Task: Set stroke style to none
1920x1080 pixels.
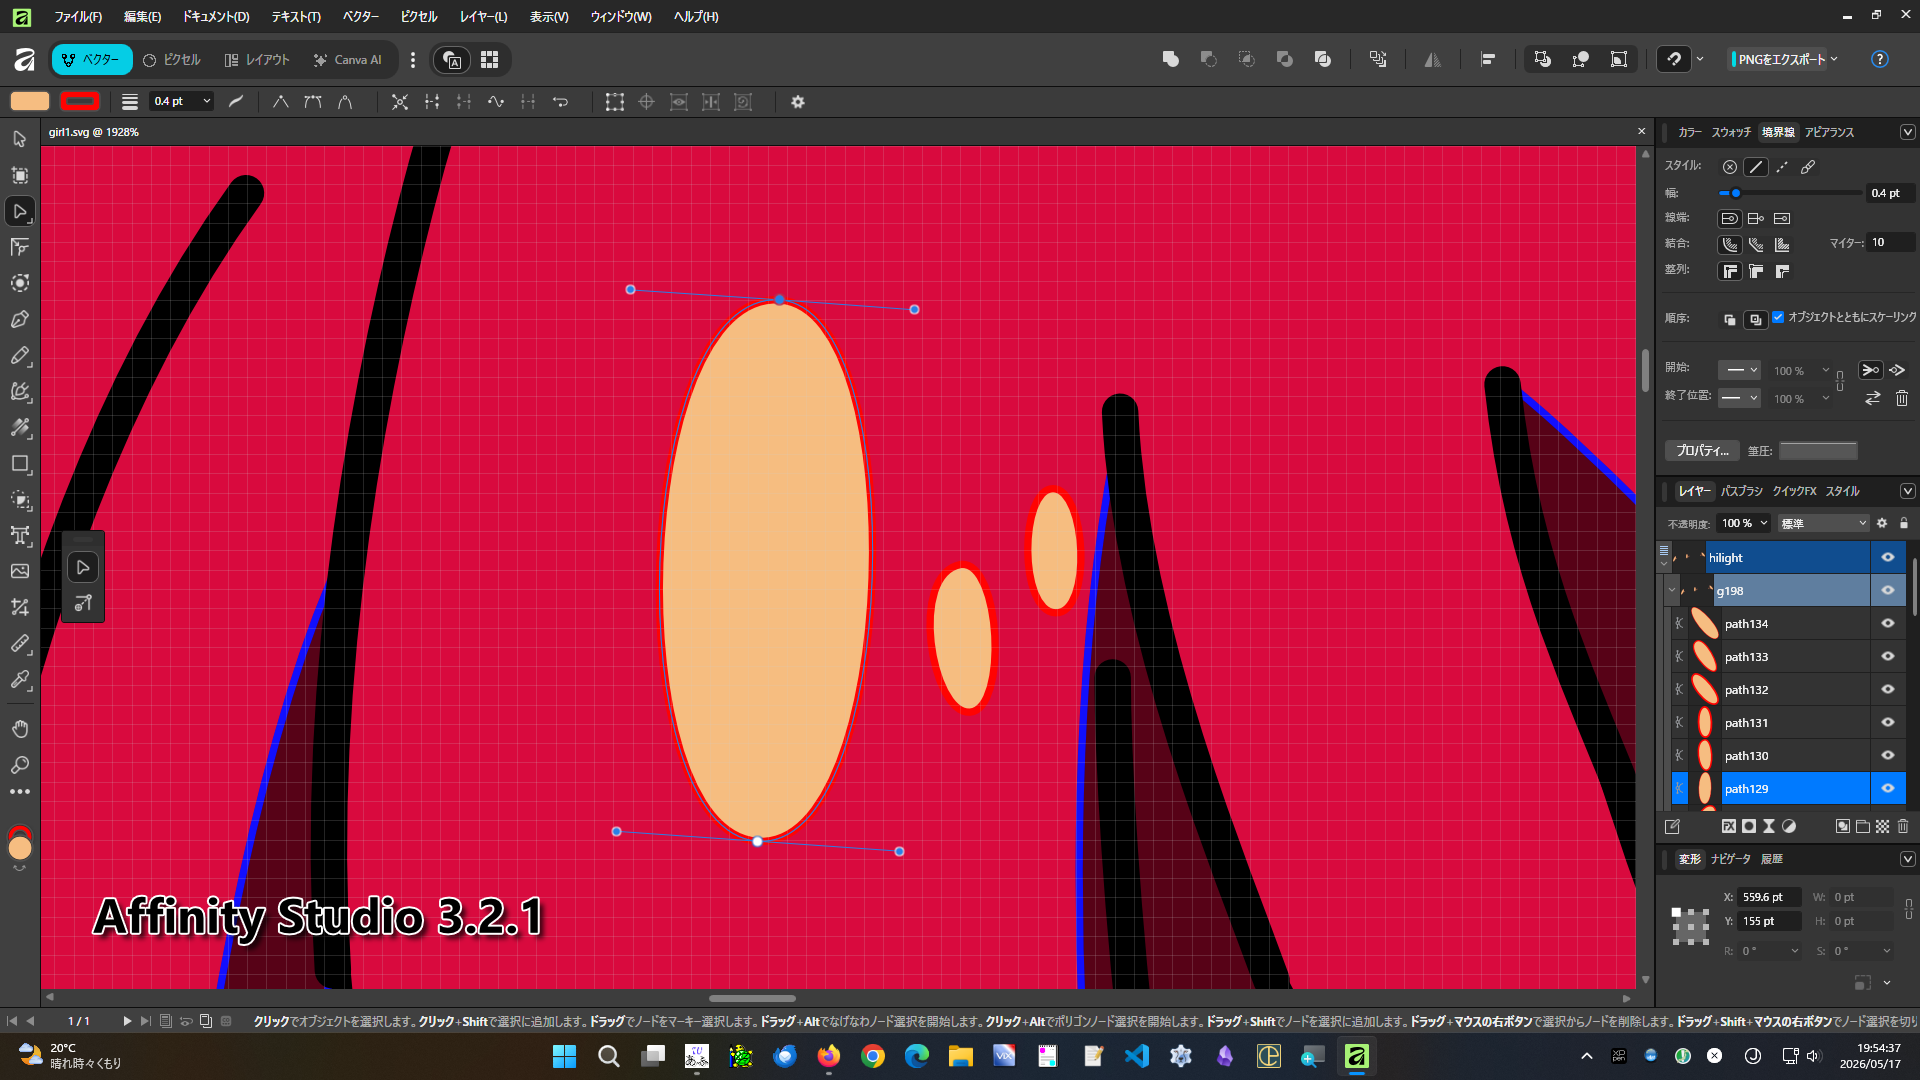Action: point(1730,167)
